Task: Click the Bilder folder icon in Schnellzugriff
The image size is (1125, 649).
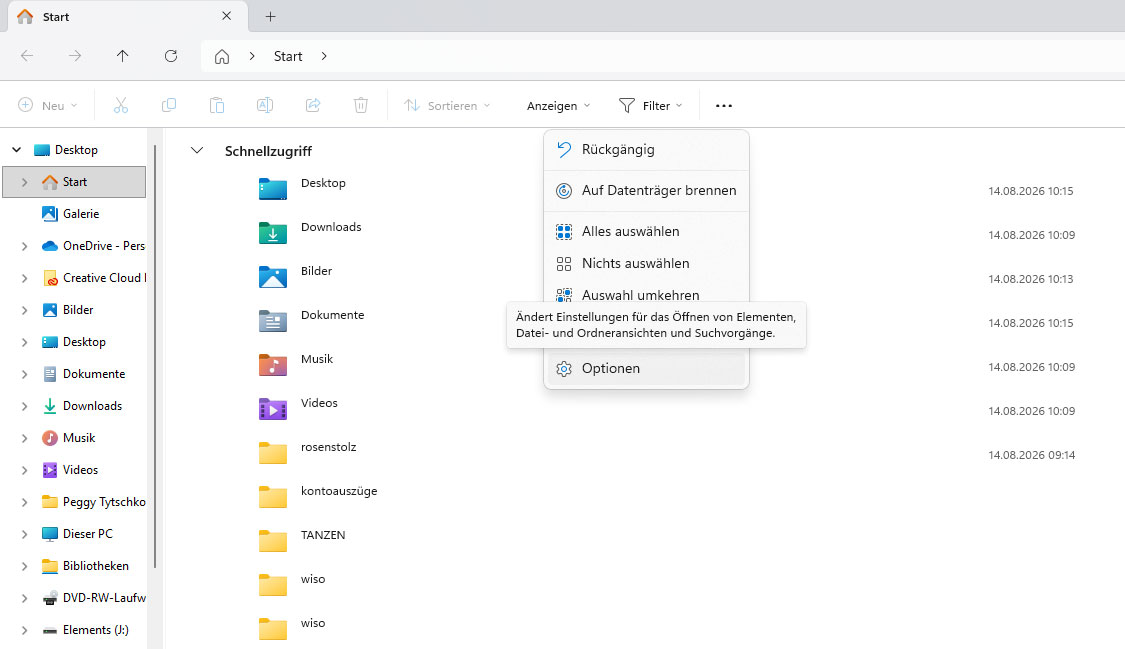Action: tap(273, 277)
